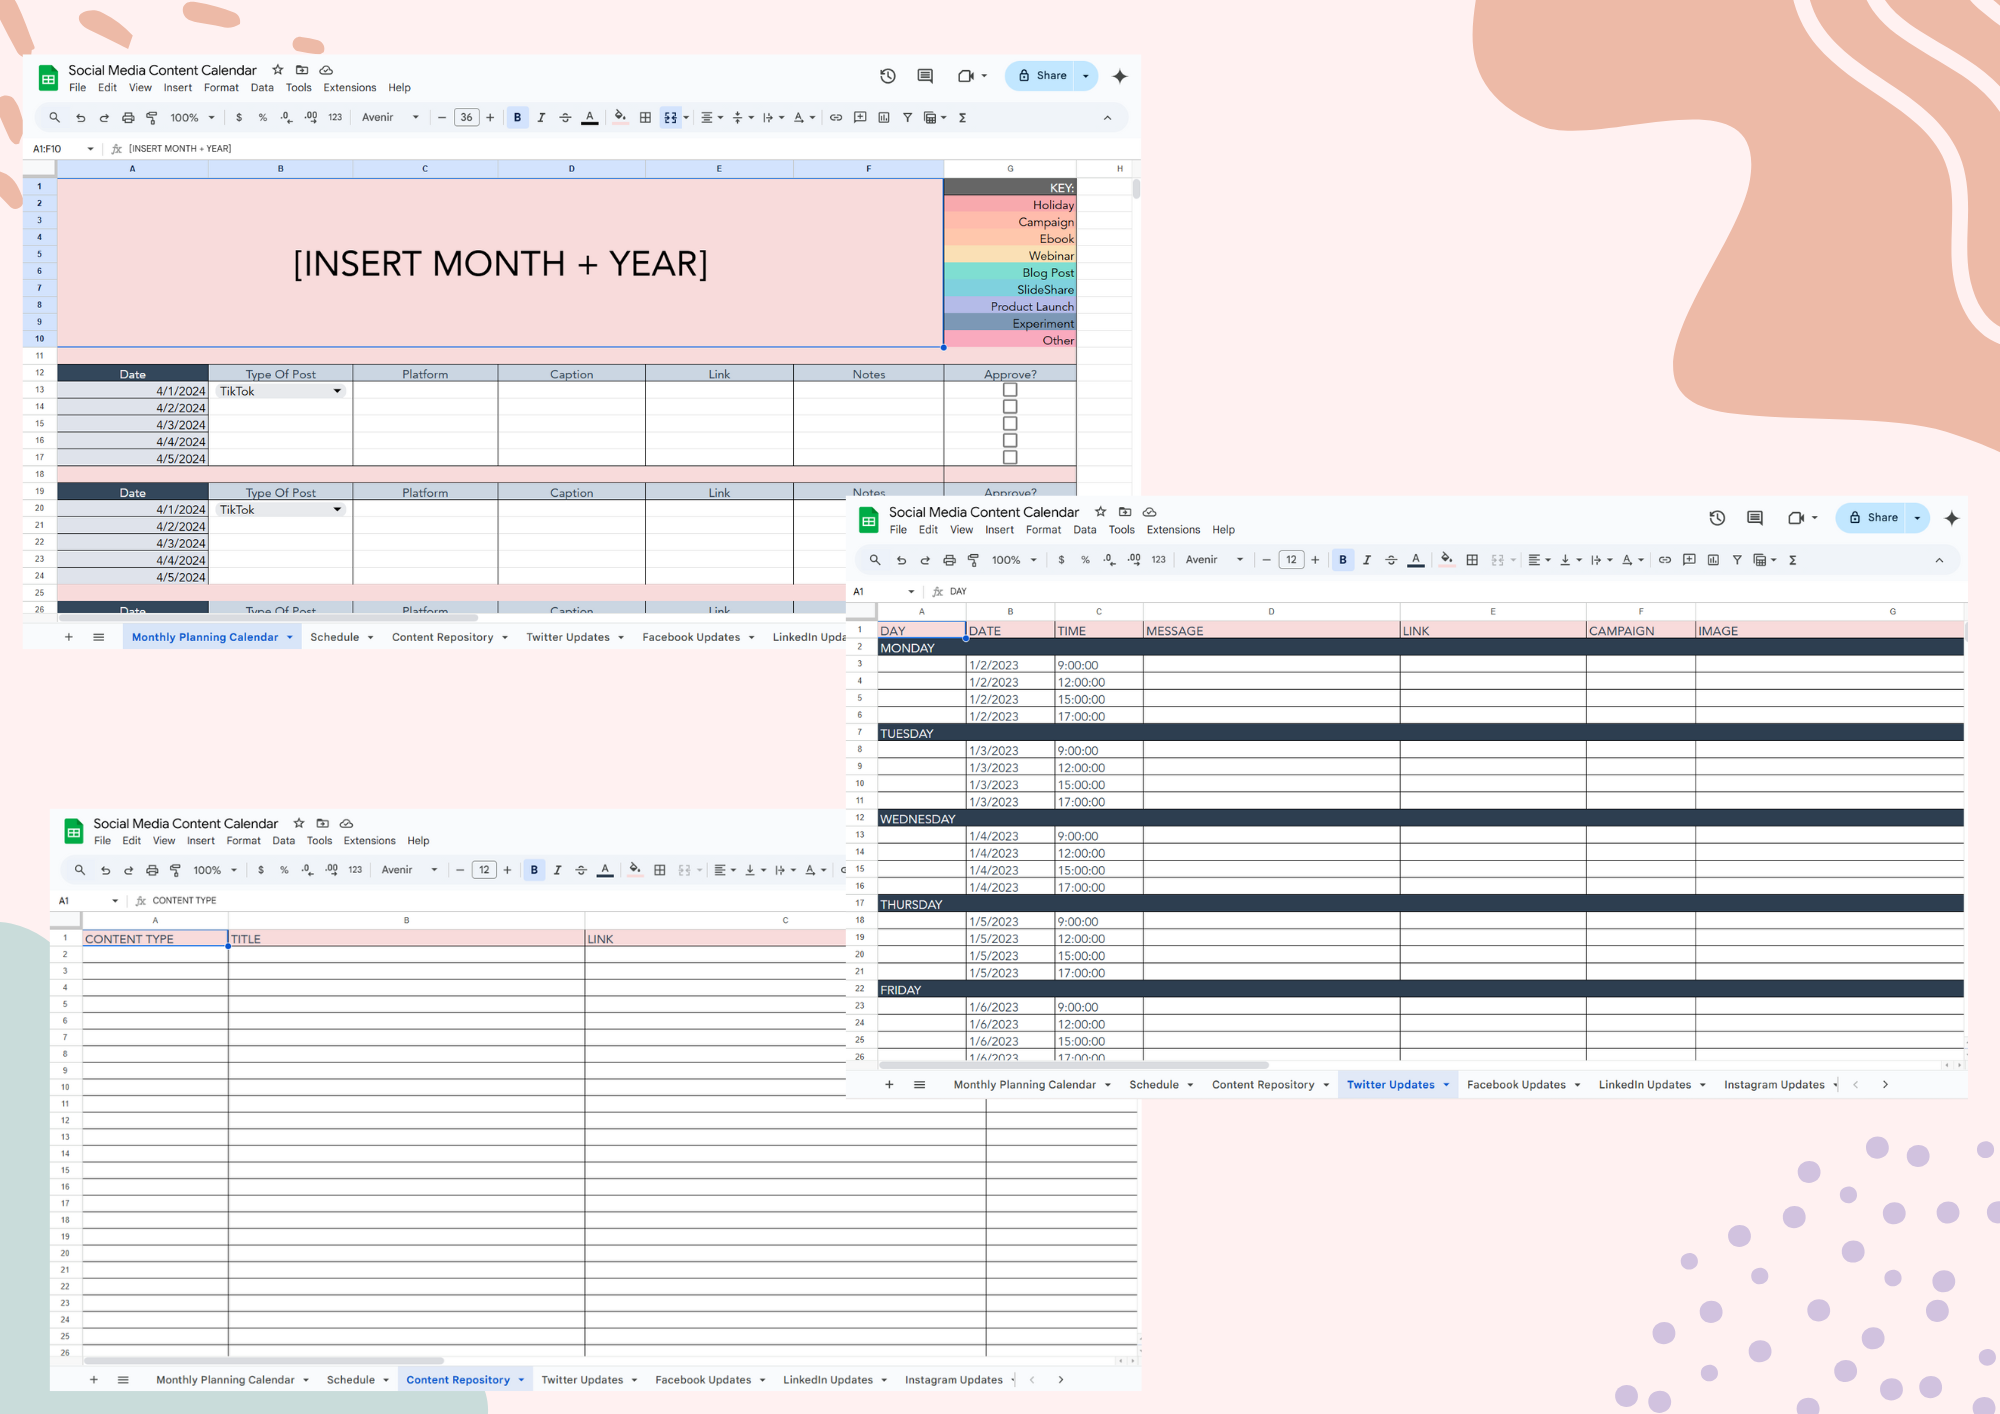Screen dimensions: 2000x1414
Task: Open the Extensions menu
Action: pyautogui.click(x=349, y=87)
